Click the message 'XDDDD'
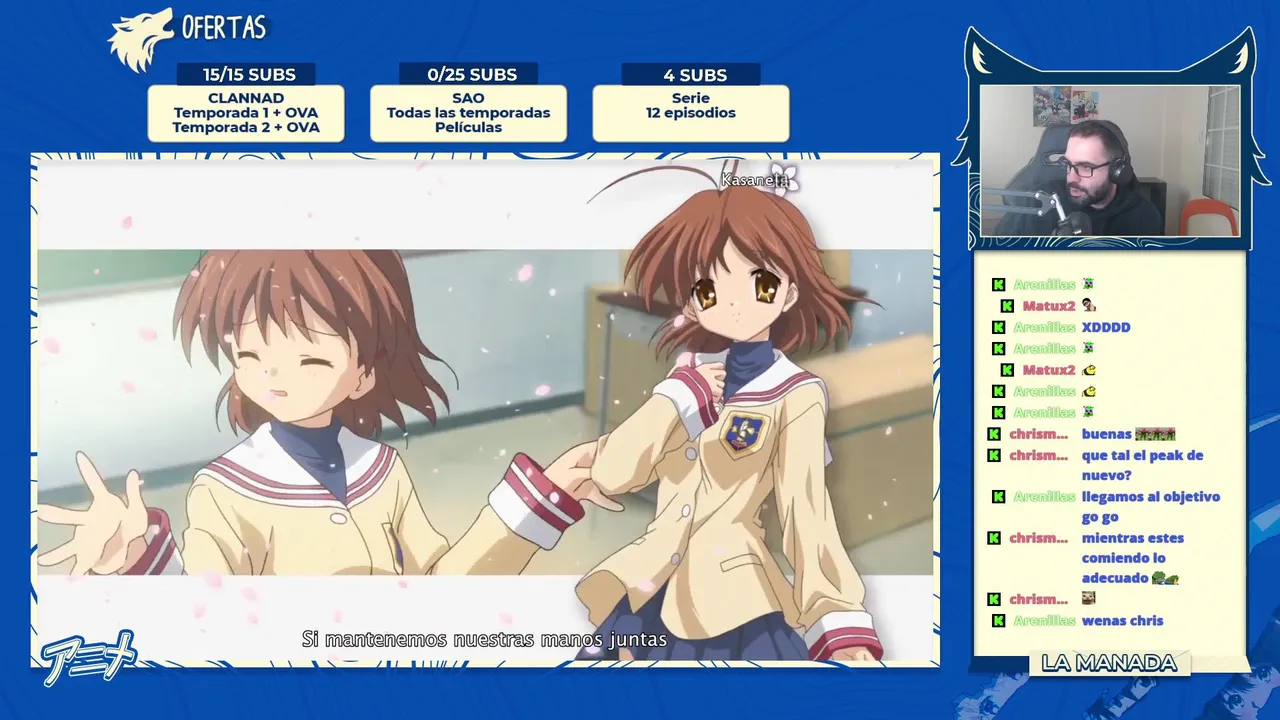Screen dimensions: 1280x720 (x=1106, y=327)
